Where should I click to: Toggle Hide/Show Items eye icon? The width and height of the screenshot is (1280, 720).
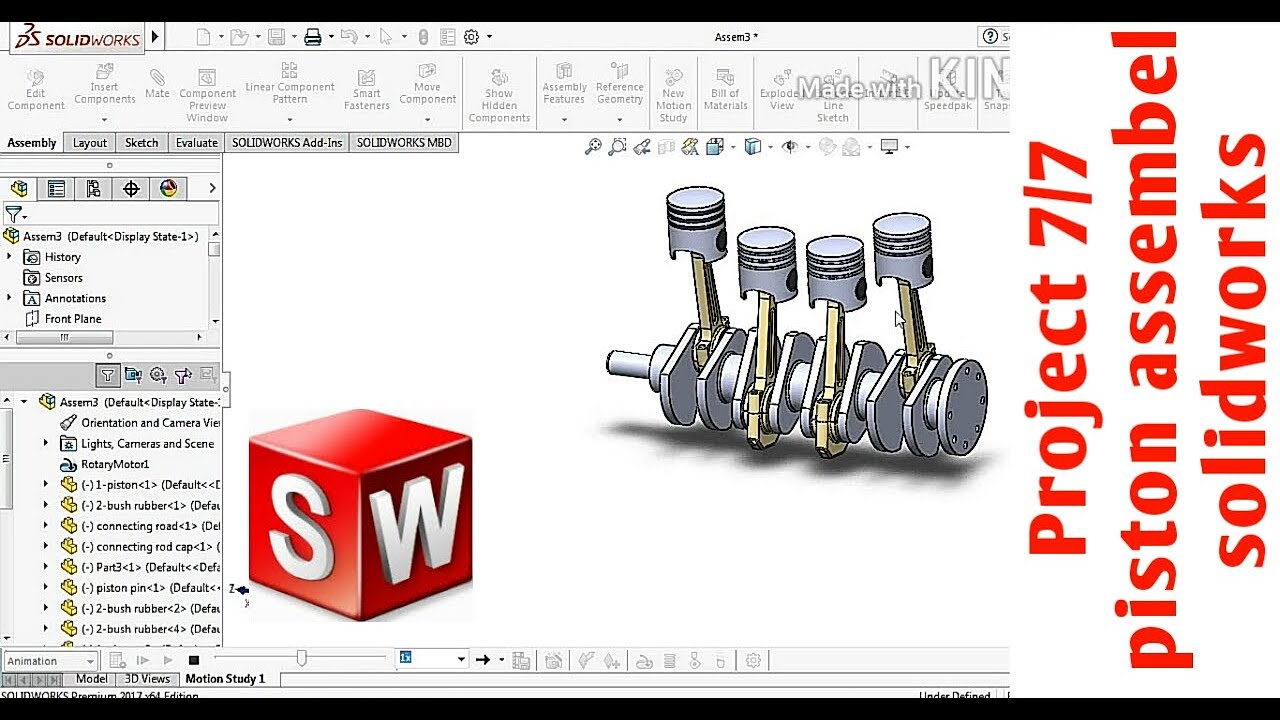pyautogui.click(x=789, y=147)
